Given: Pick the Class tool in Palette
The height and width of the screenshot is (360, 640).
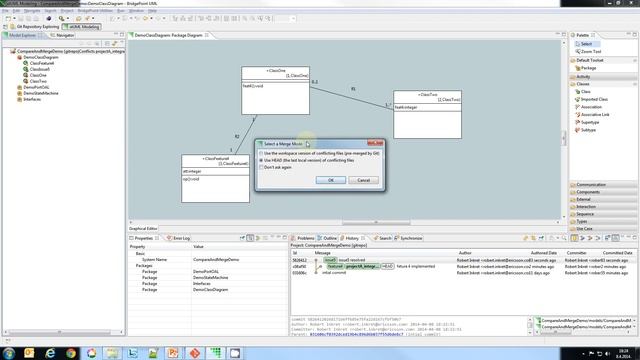Looking at the screenshot, I should coord(583,92).
